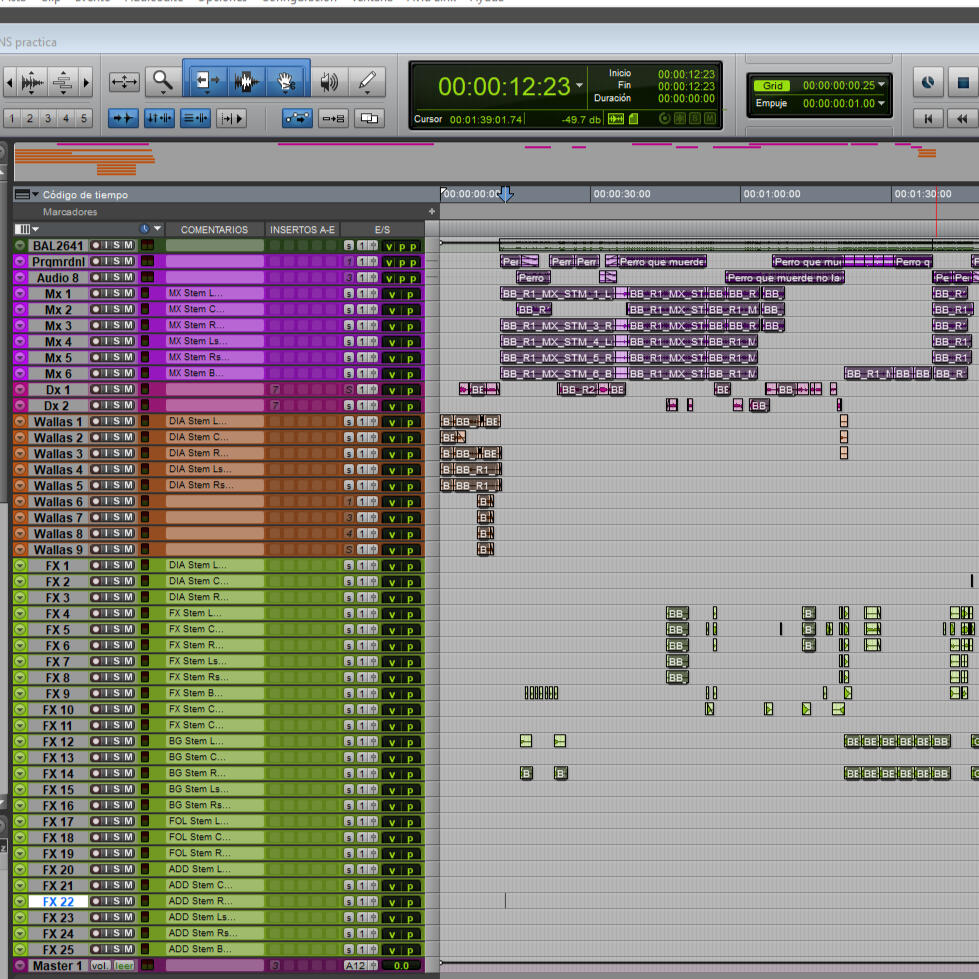Click the Zoom Toggle four-arrow icon
Screen dimensions: 979x979
(124, 82)
